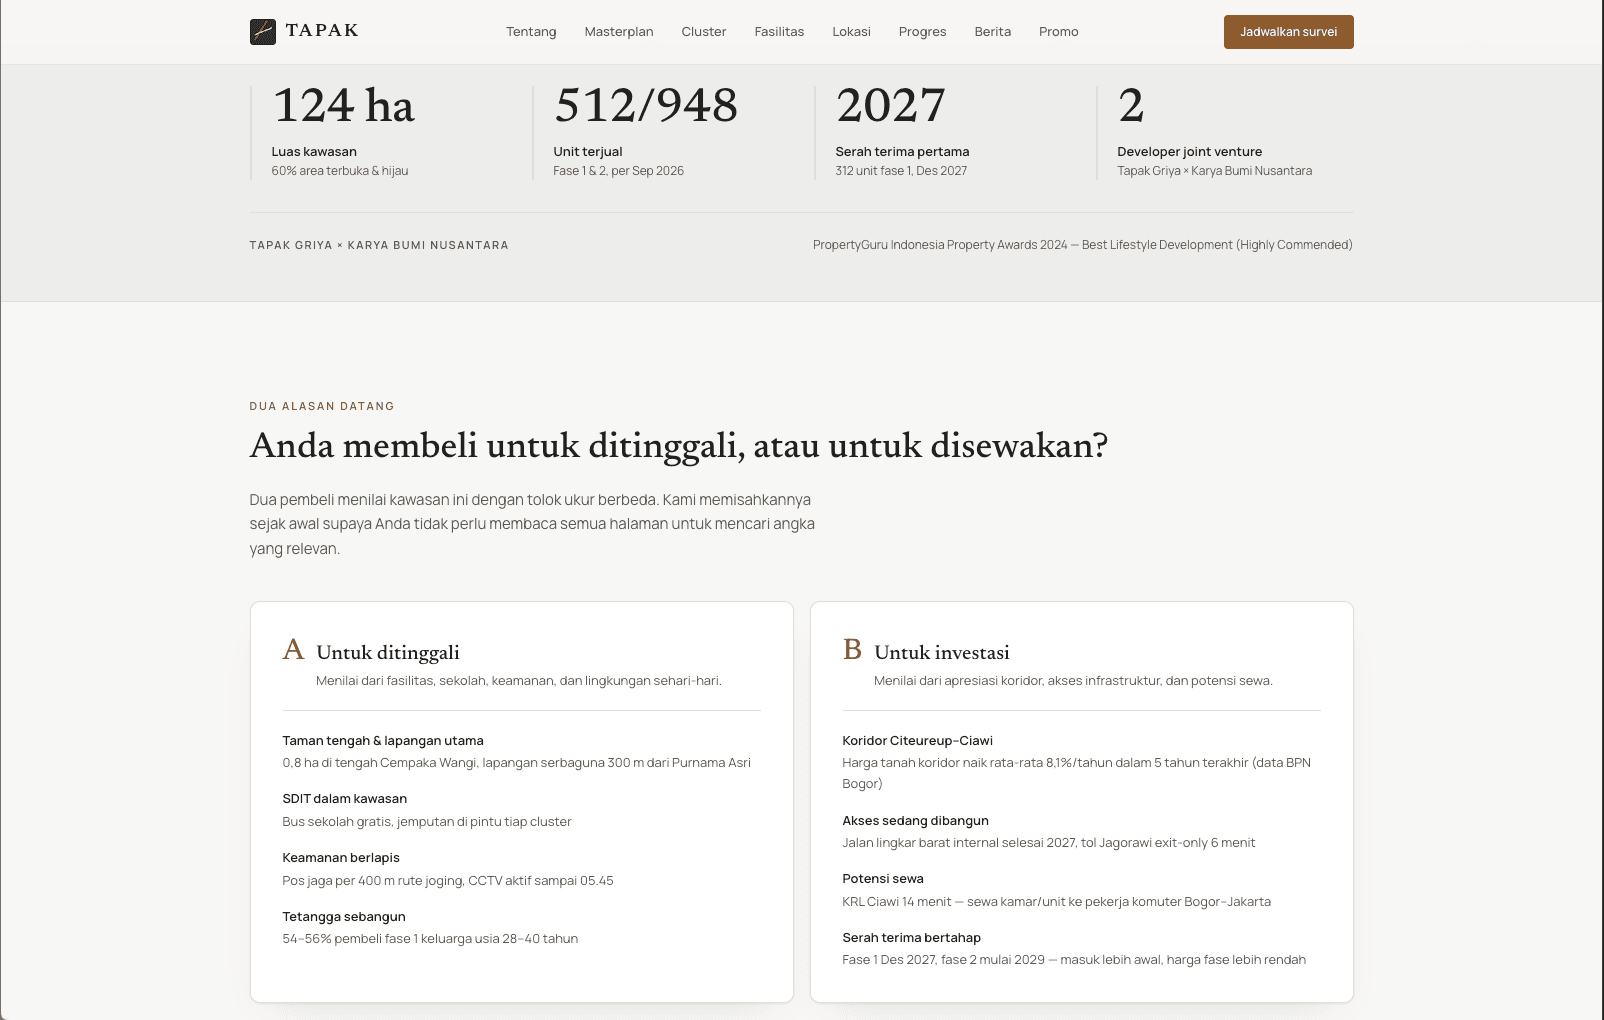This screenshot has height=1020, width=1604.
Task: Select the Untuk ditinggali card title
Action: [388, 653]
